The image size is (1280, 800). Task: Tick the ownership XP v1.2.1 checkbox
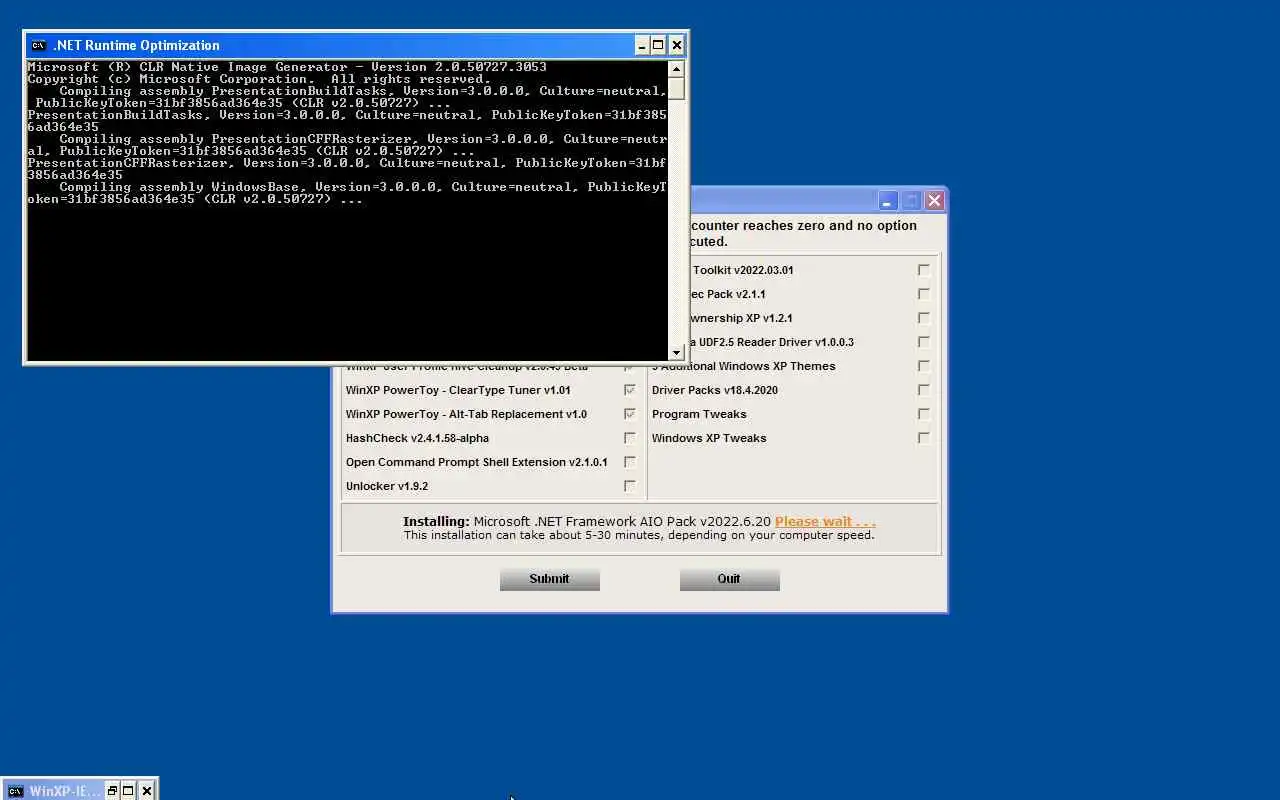click(924, 318)
